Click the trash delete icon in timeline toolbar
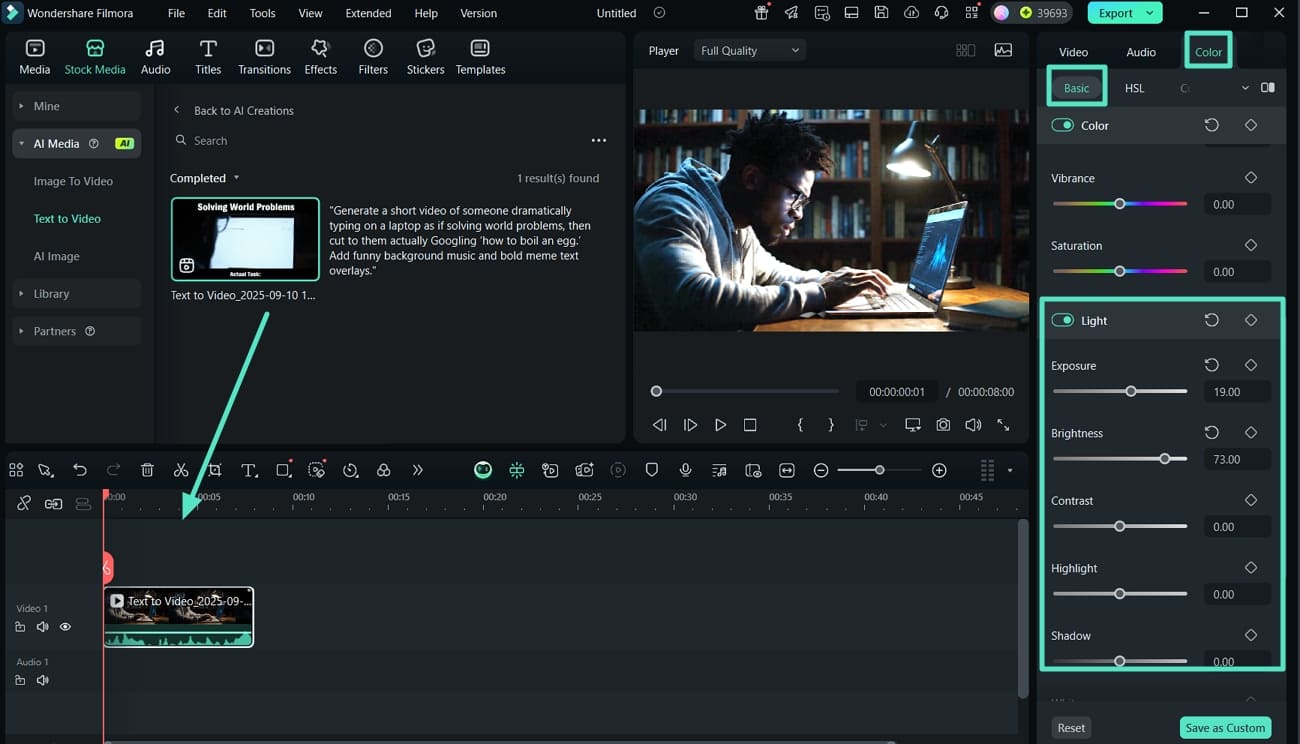Screen dimensions: 1300x744 pyautogui.click(x=147, y=470)
